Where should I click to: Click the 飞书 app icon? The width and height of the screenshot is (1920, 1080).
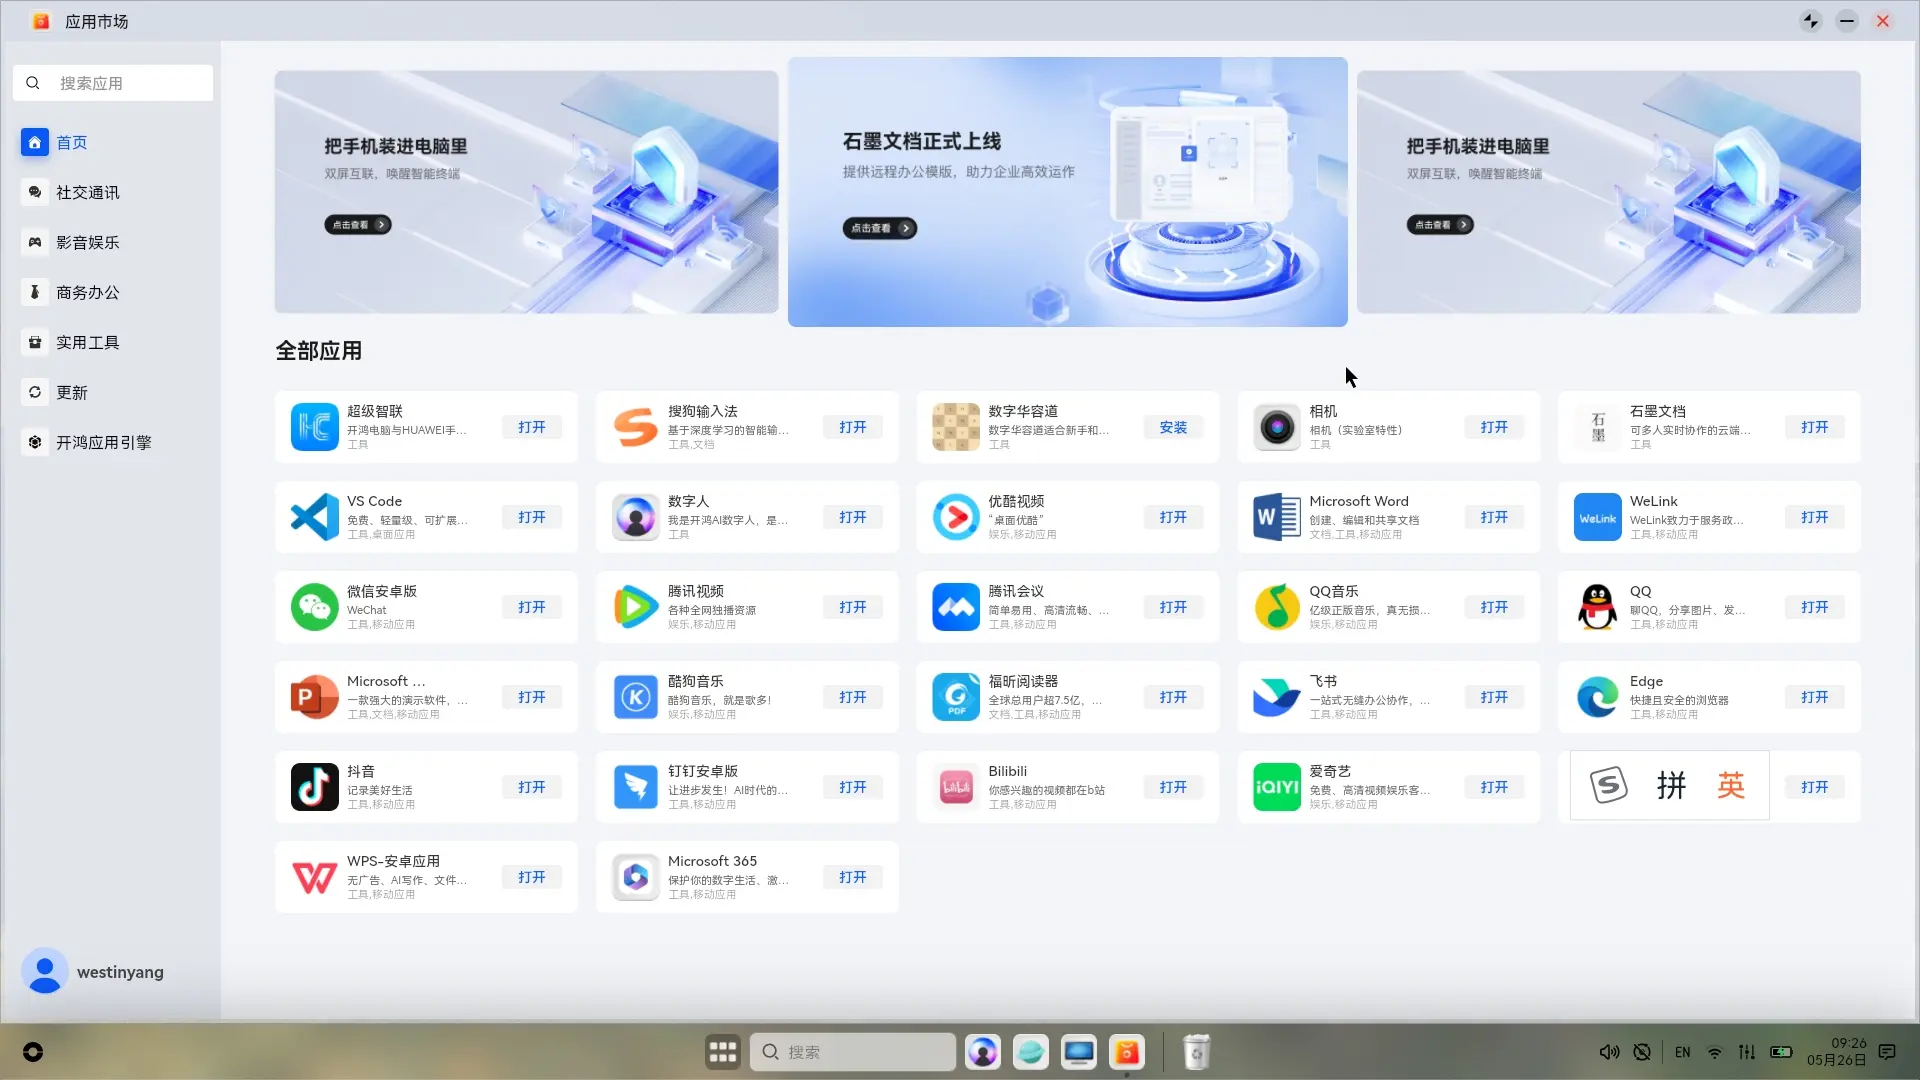pyautogui.click(x=1277, y=697)
